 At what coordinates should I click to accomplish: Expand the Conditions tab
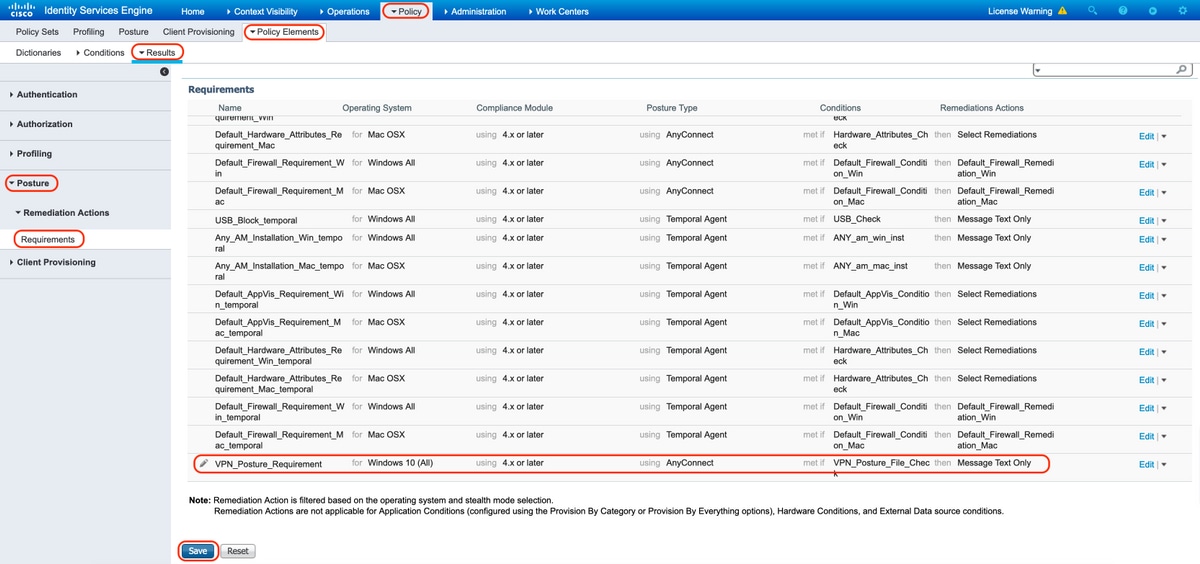100,53
